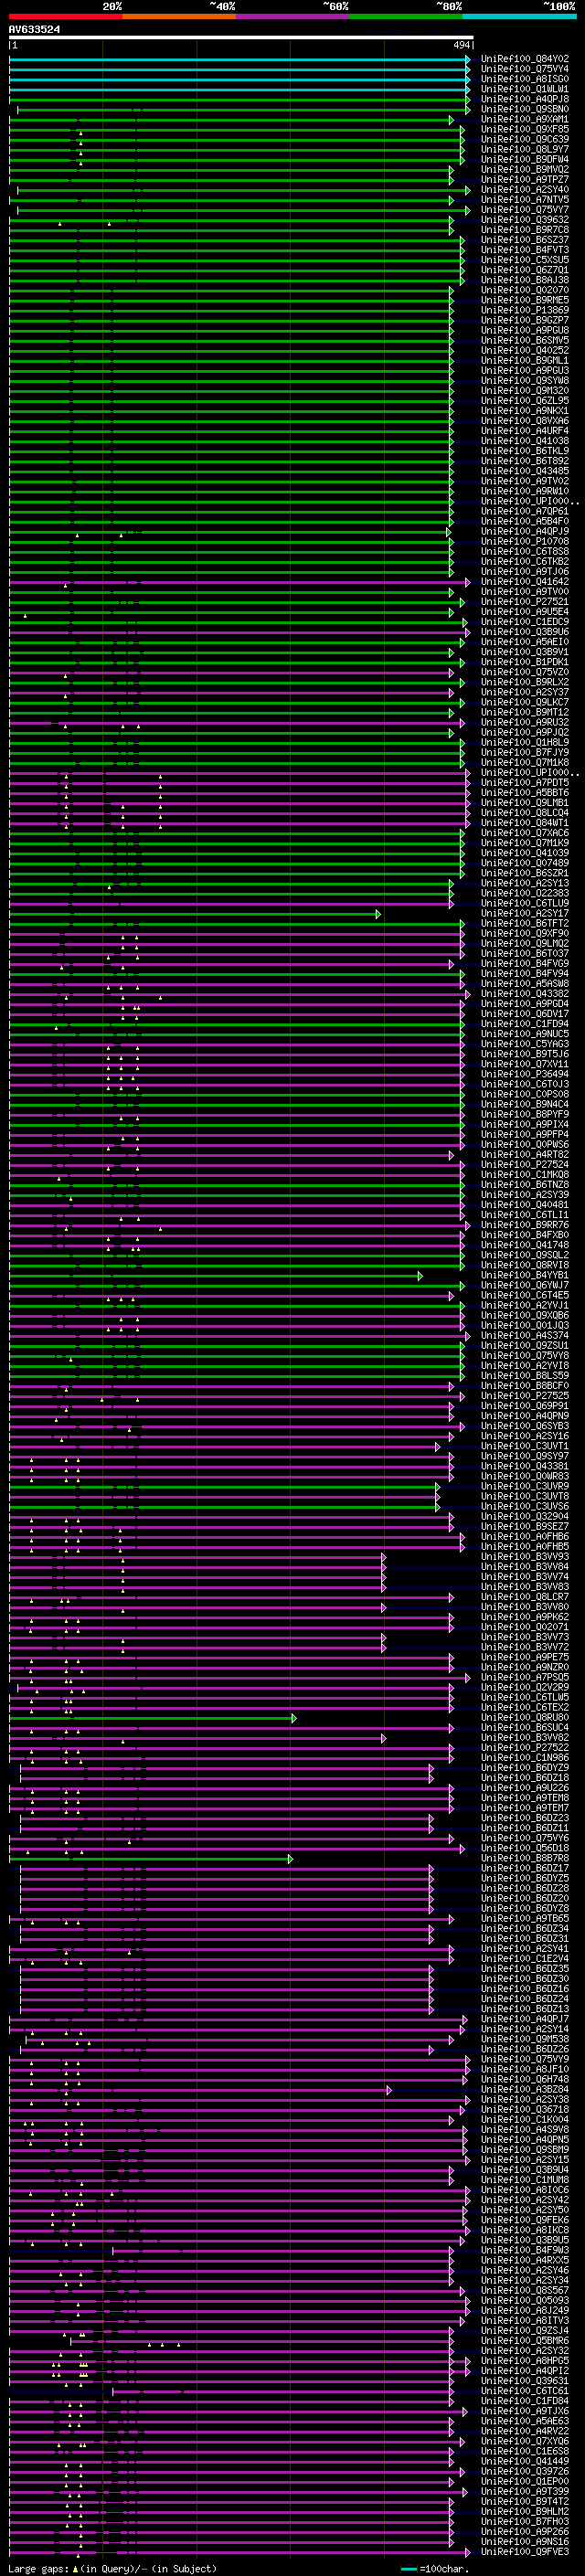585x2576 pixels.
Task: Click the green ~80% identity legend bar
Action: (x=406, y=16)
